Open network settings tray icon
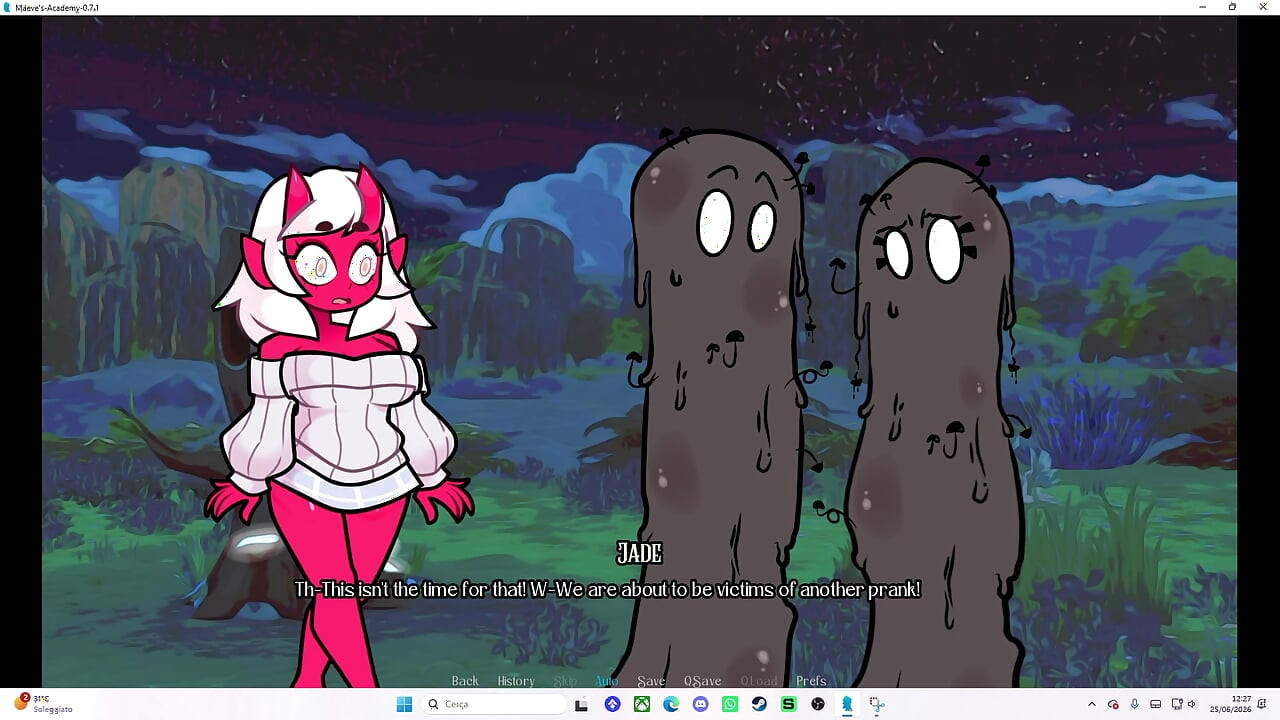Image resolution: width=1280 pixels, height=720 pixels. (x=1177, y=704)
